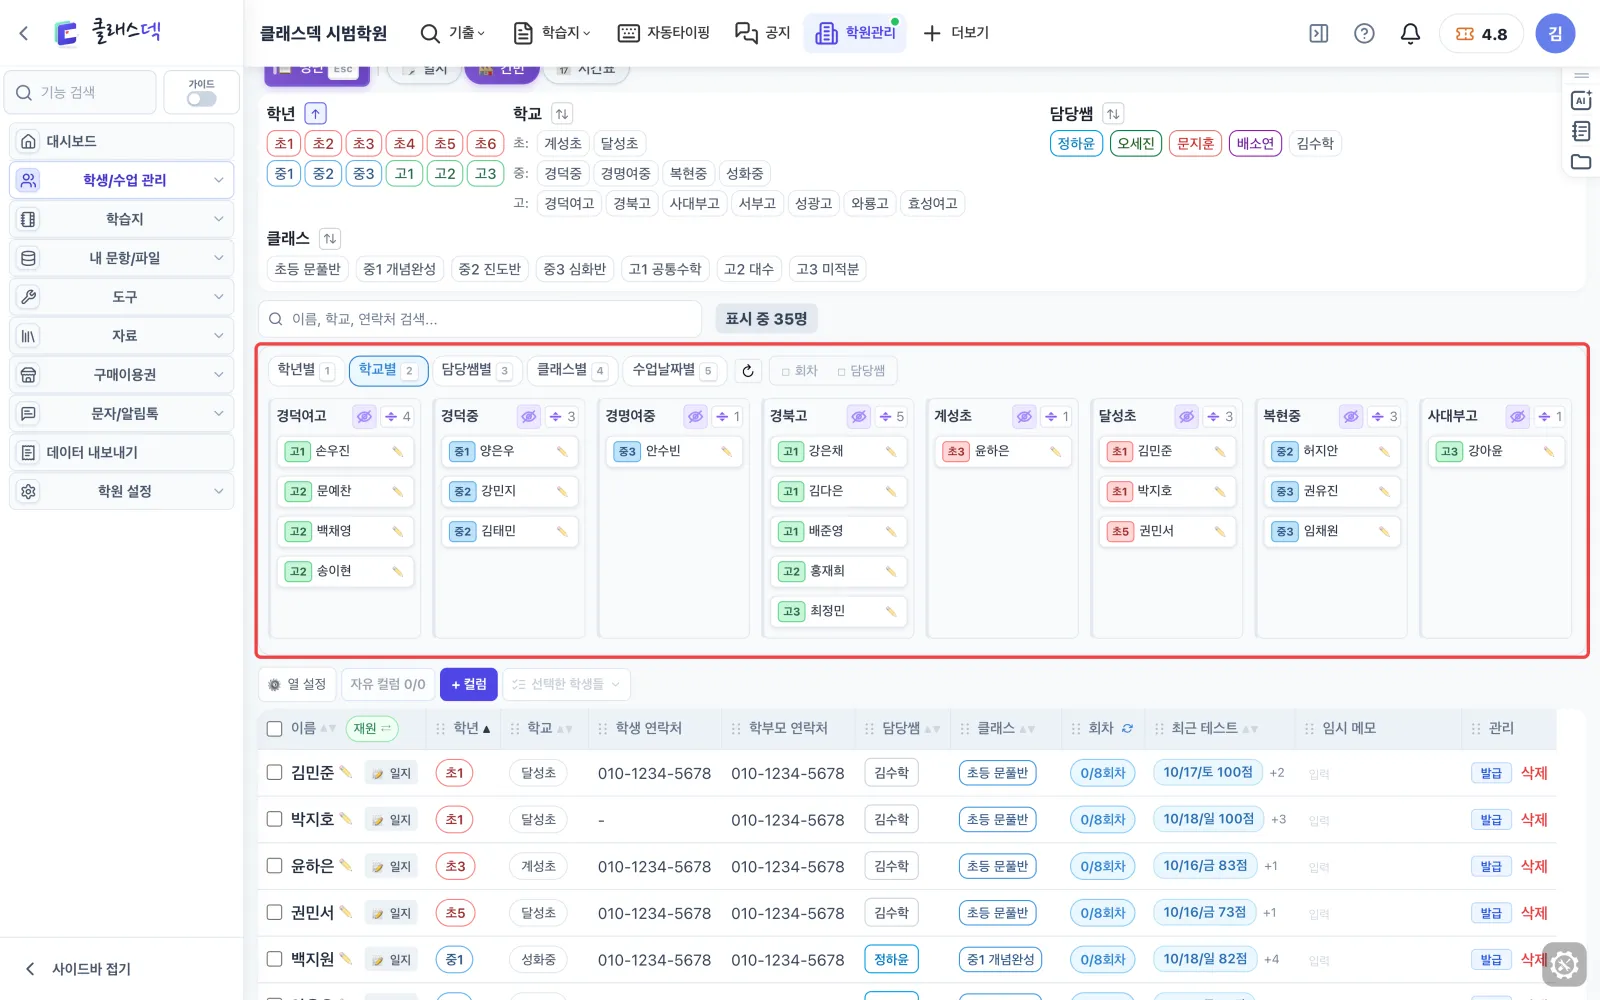Sort 학년 with the up-arrow icon
Image resolution: width=1600 pixels, height=1000 pixels.
pyautogui.click(x=315, y=114)
